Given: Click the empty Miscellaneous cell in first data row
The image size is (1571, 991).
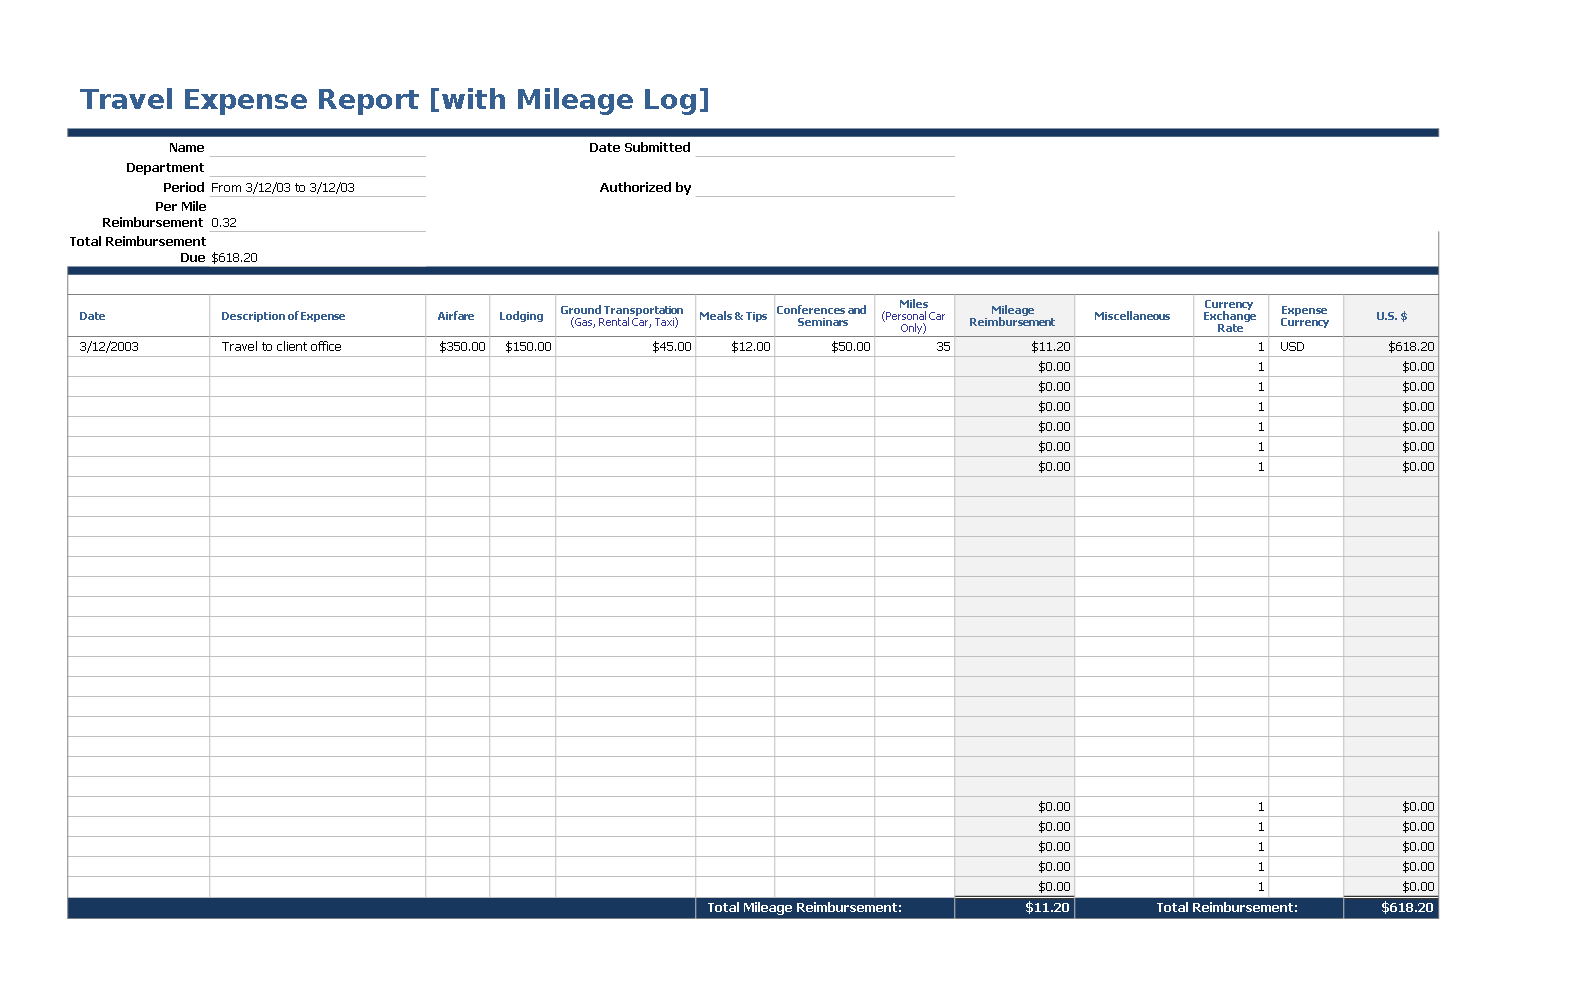Looking at the screenshot, I should click(1134, 347).
